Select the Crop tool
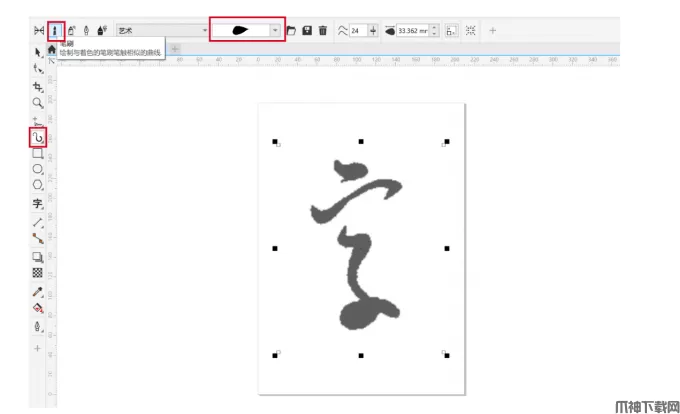This screenshot has height=414, width=680. point(38,87)
